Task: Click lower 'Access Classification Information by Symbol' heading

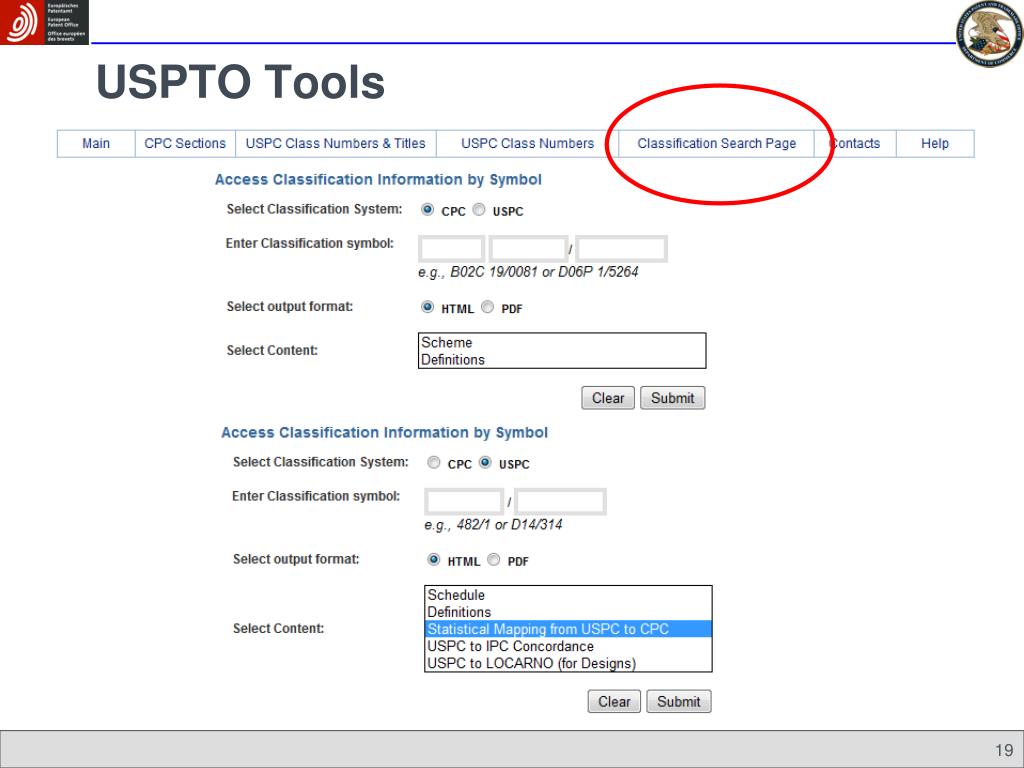Action: pos(385,432)
